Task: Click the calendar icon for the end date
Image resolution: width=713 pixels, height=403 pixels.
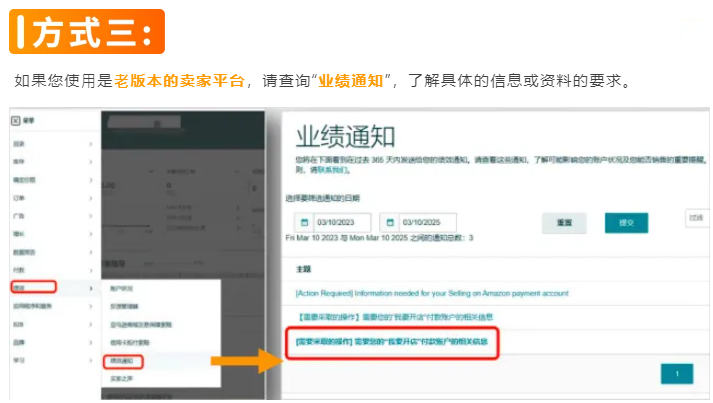Action: pyautogui.click(x=390, y=222)
